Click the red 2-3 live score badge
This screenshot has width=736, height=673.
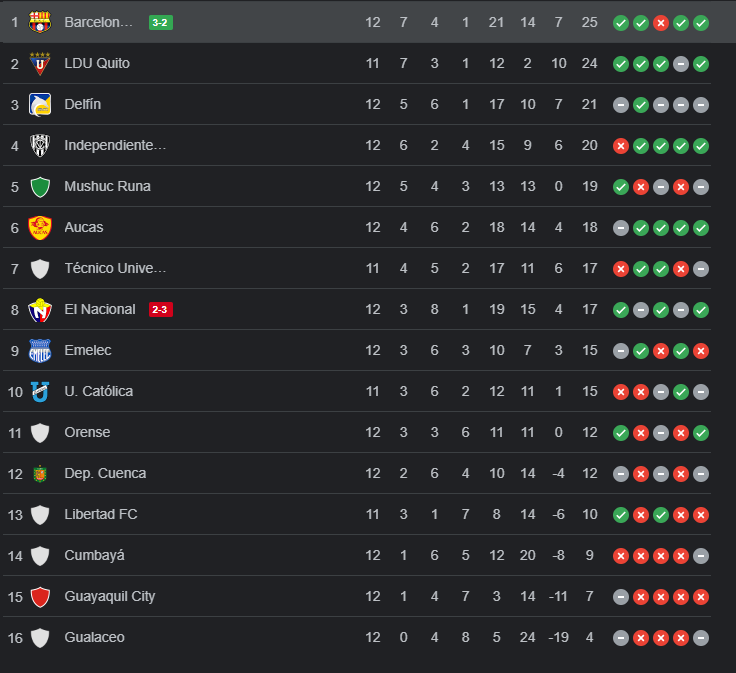click(x=160, y=309)
